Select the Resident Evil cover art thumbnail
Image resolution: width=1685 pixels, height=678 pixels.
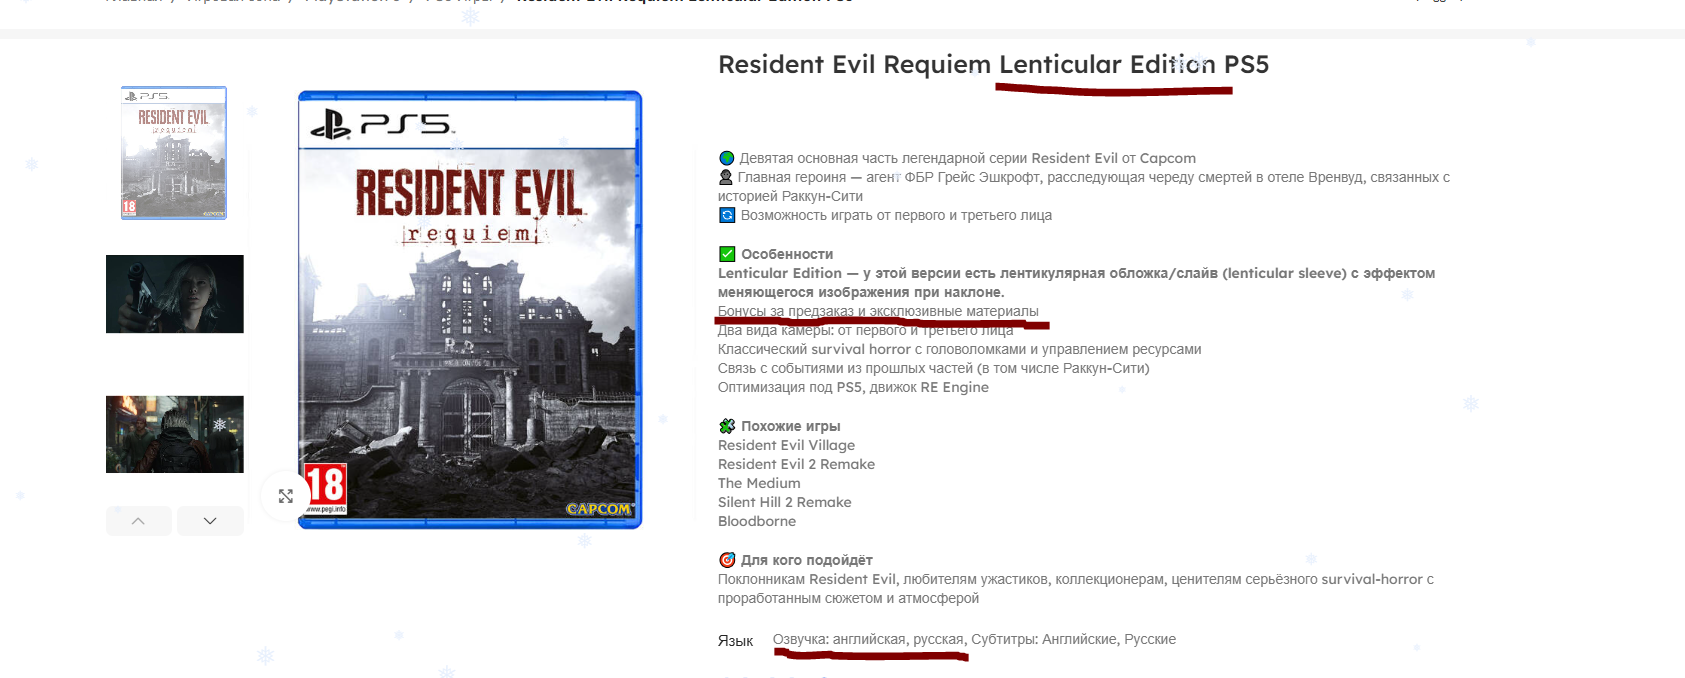[174, 153]
